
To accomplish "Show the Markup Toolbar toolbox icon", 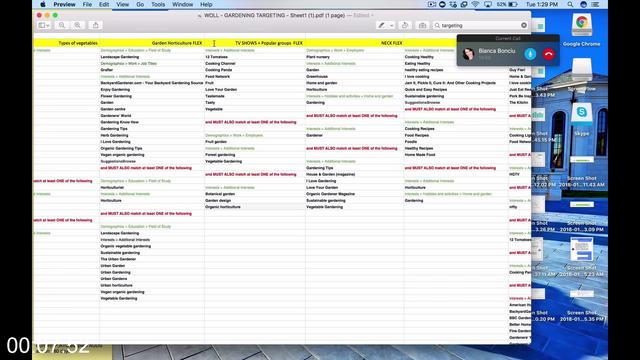I will [422, 25].
